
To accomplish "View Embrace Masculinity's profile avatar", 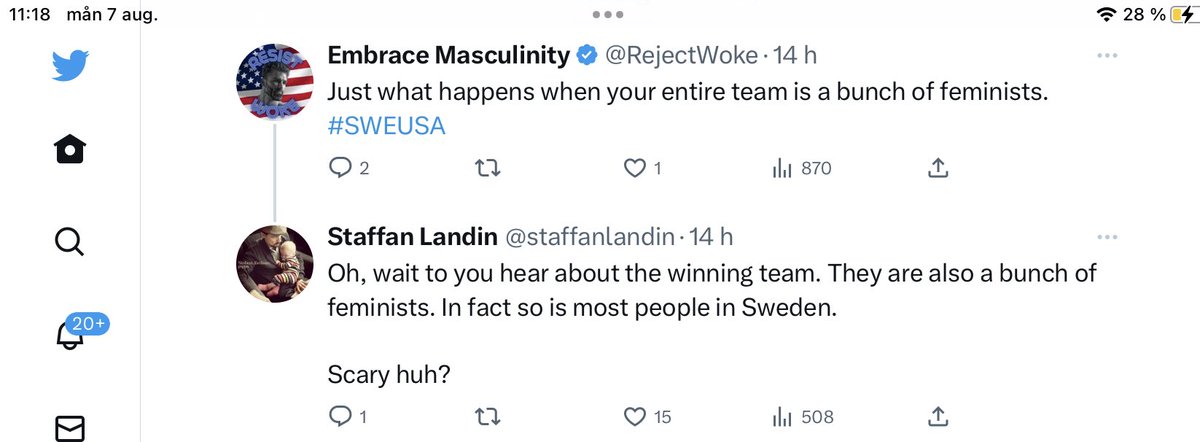I will (274, 82).
